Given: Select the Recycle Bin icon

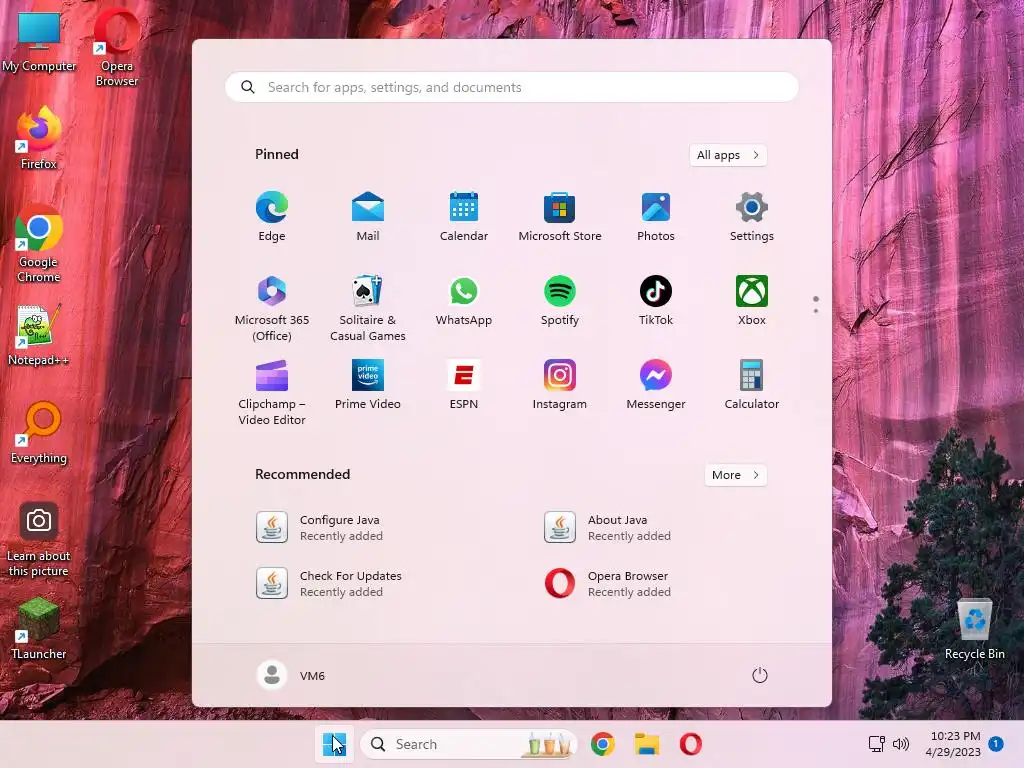Looking at the screenshot, I should pos(975,628).
